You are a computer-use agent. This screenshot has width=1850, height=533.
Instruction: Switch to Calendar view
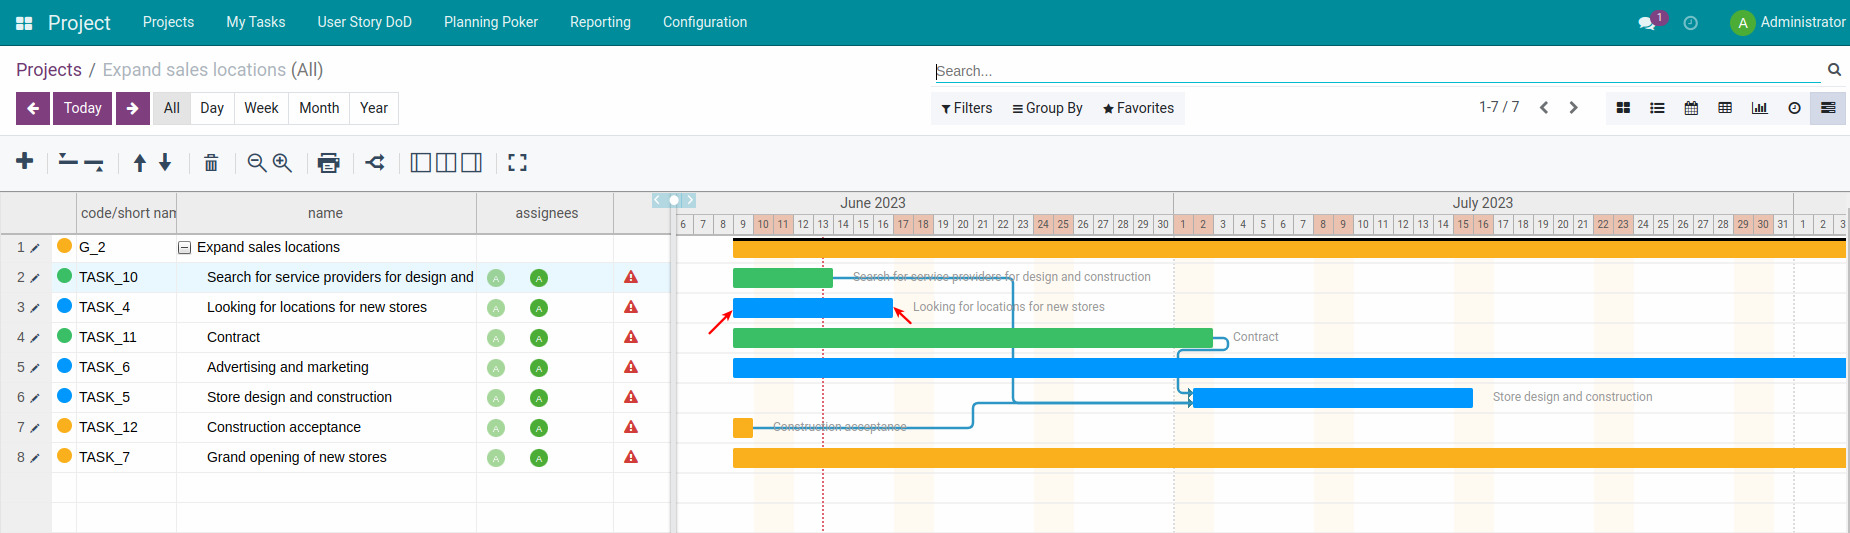point(1691,108)
